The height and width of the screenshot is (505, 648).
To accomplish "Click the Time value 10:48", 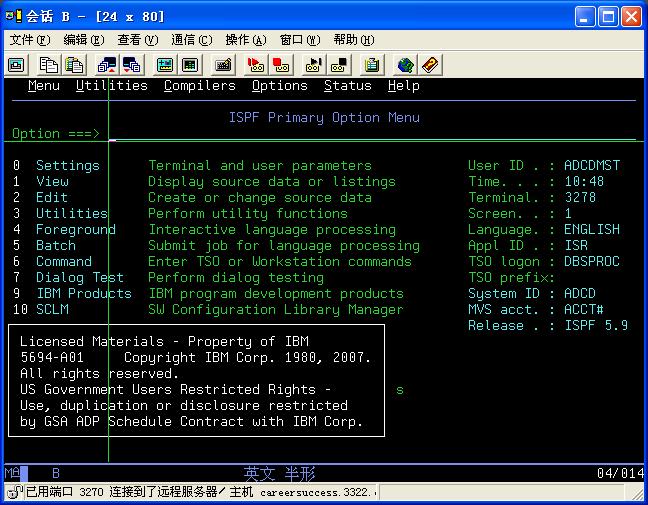I will coord(584,182).
